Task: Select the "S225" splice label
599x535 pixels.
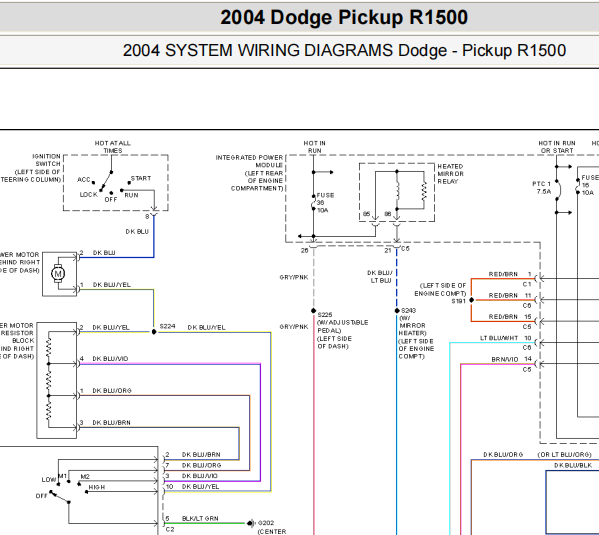Action: point(325,315)
